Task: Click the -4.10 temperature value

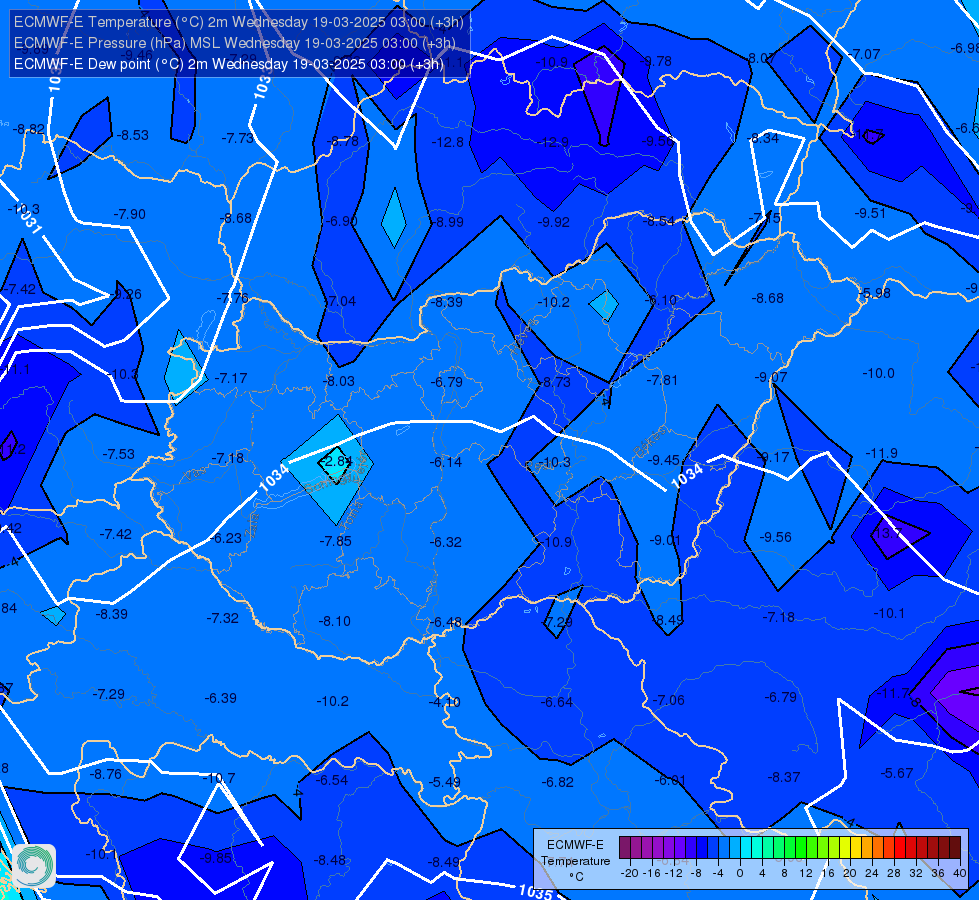Action: pos(445,702)
